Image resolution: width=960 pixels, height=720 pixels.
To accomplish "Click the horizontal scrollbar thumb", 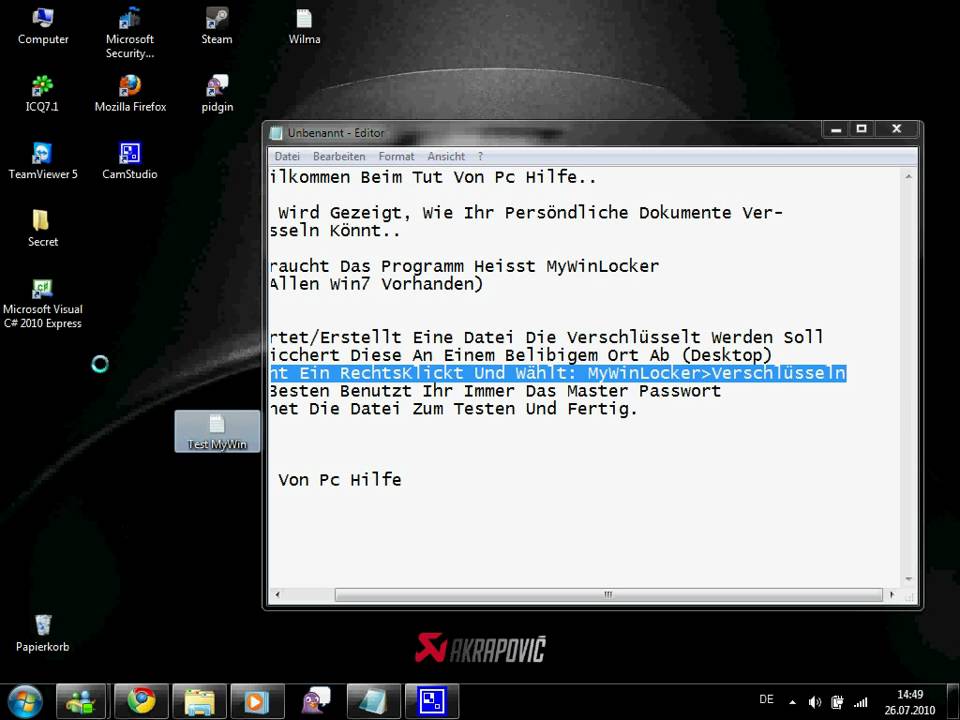I will 609,594.
